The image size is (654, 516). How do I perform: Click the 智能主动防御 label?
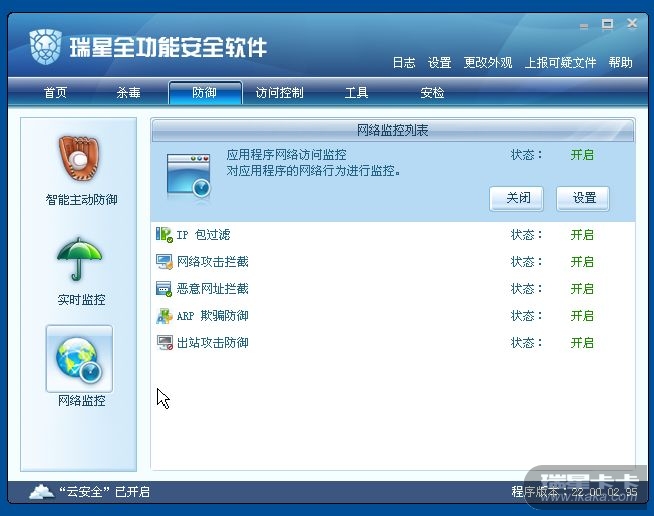[81, 199]
